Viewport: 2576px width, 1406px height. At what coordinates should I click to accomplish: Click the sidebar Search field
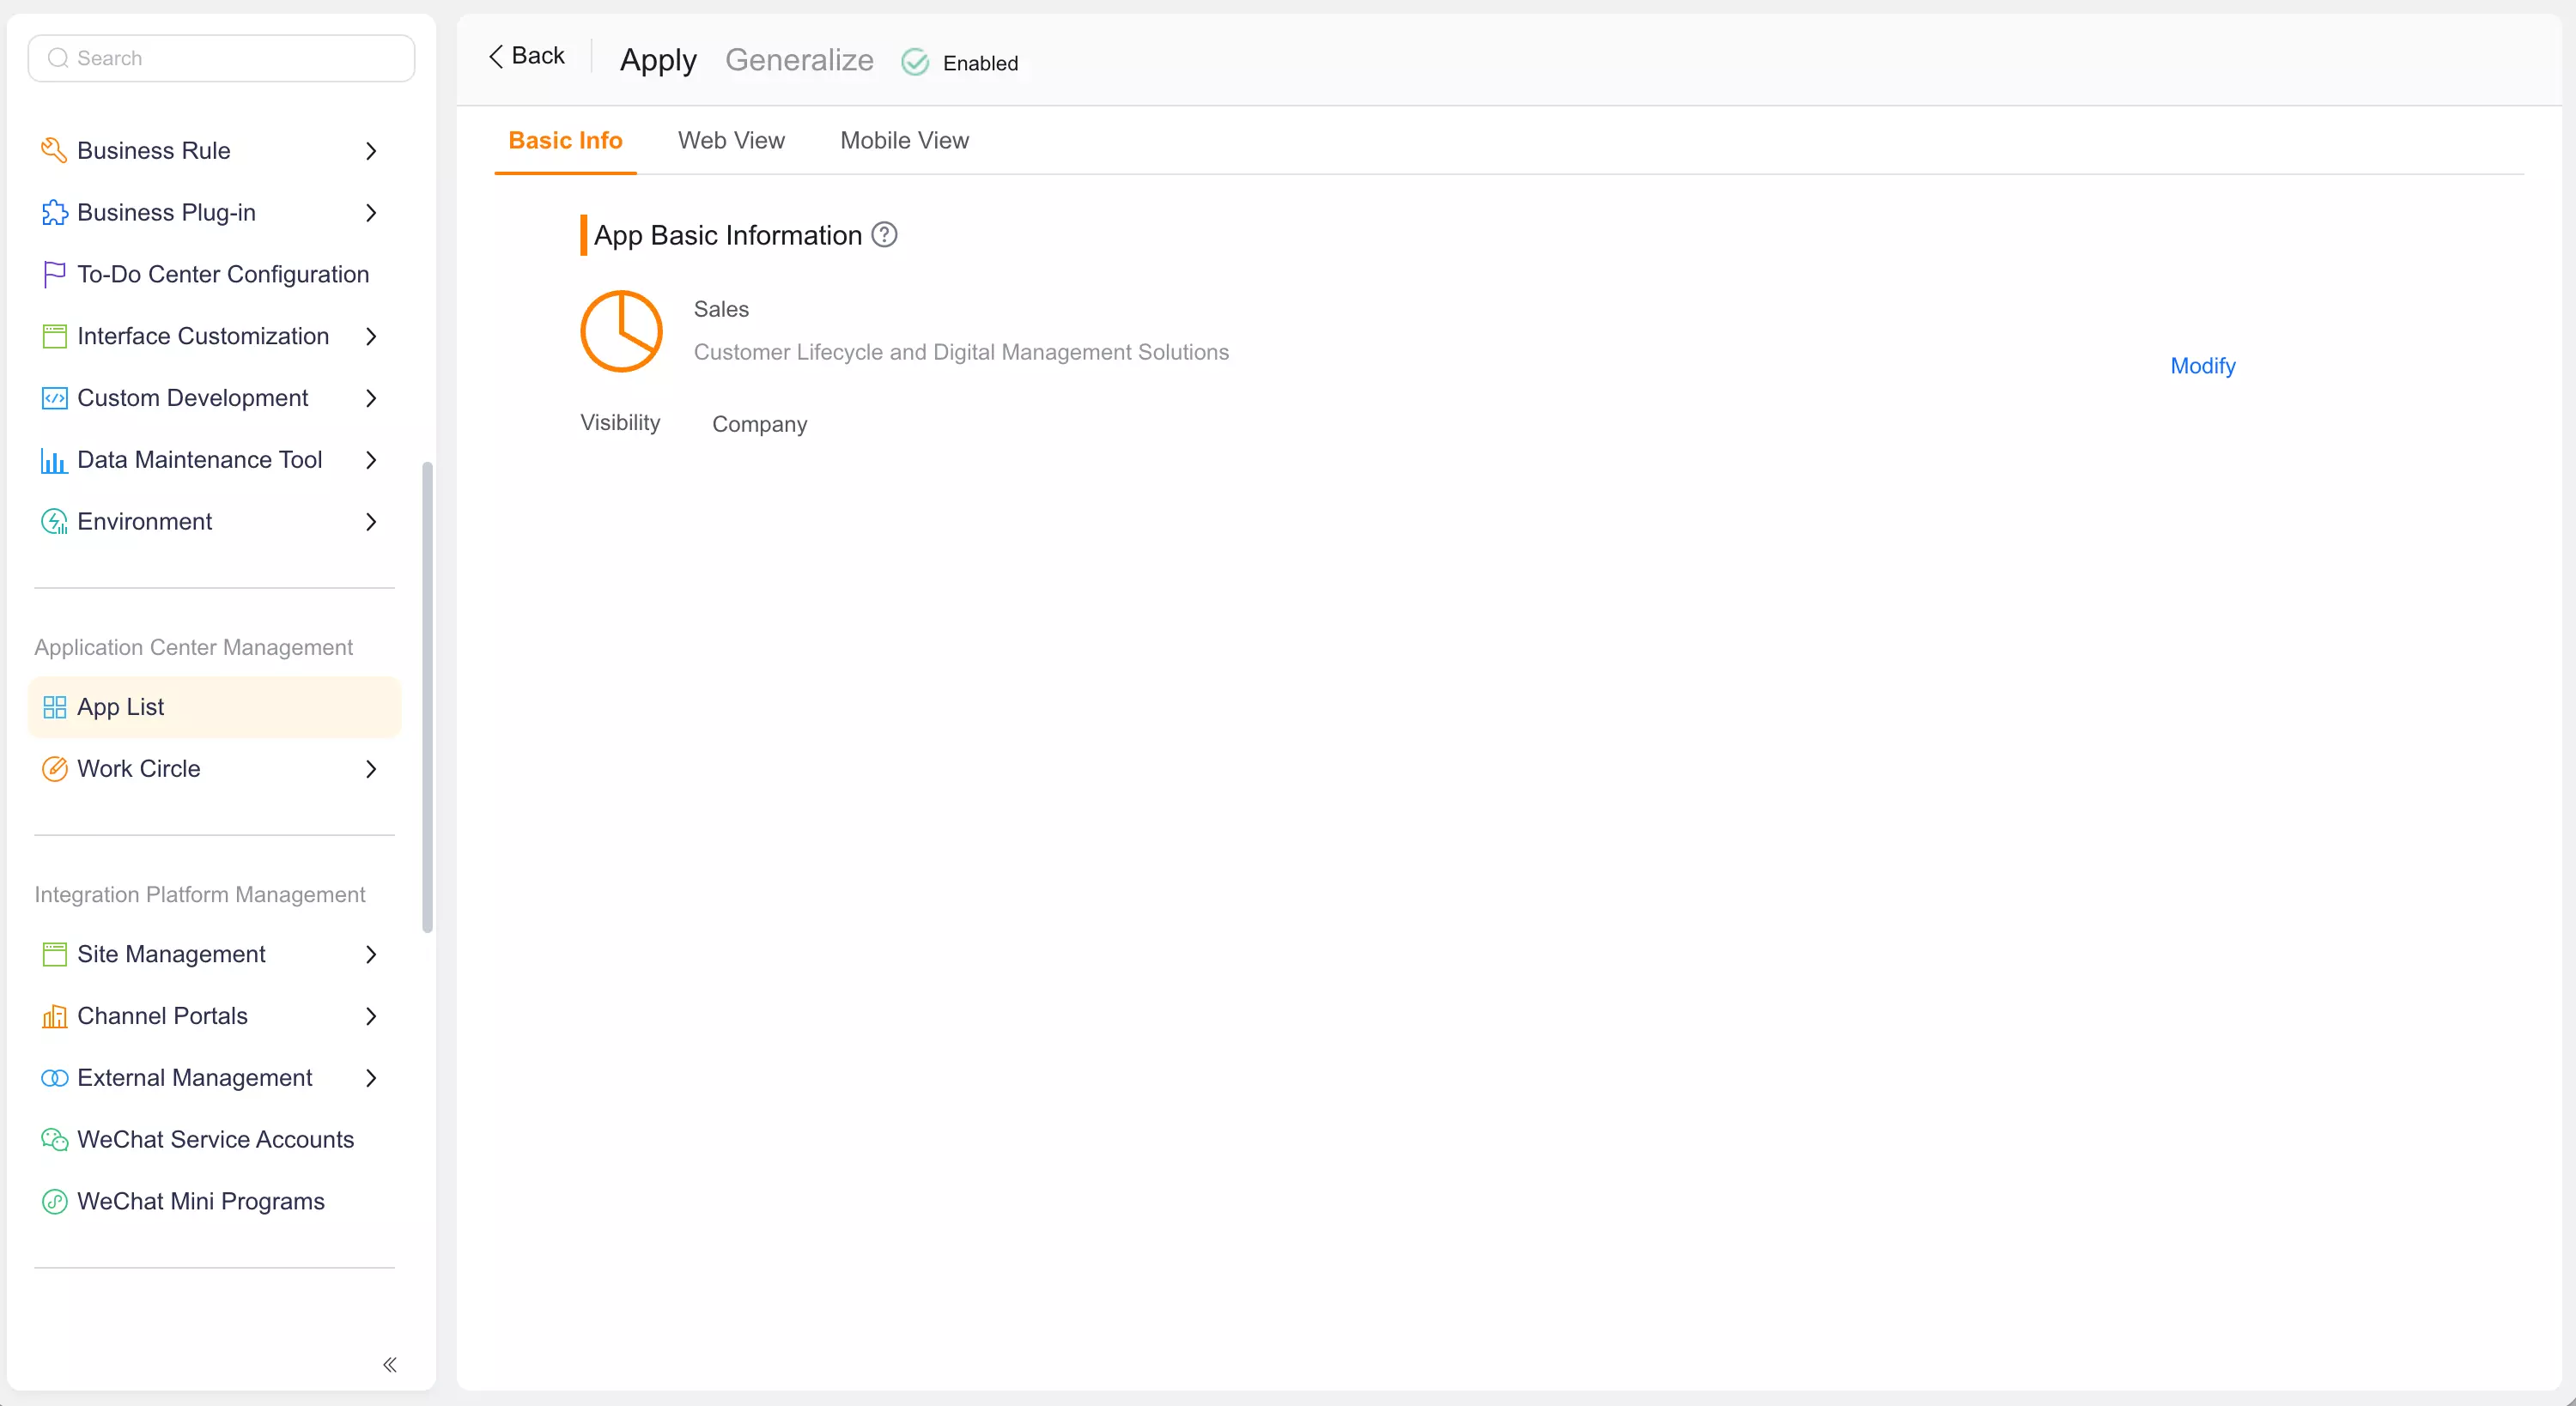(x=221, y=58)
